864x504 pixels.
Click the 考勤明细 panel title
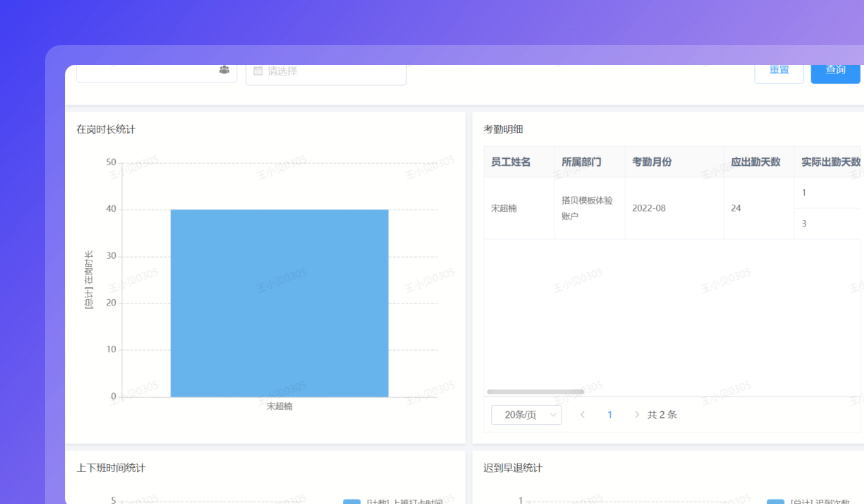[x=503, y=129]
